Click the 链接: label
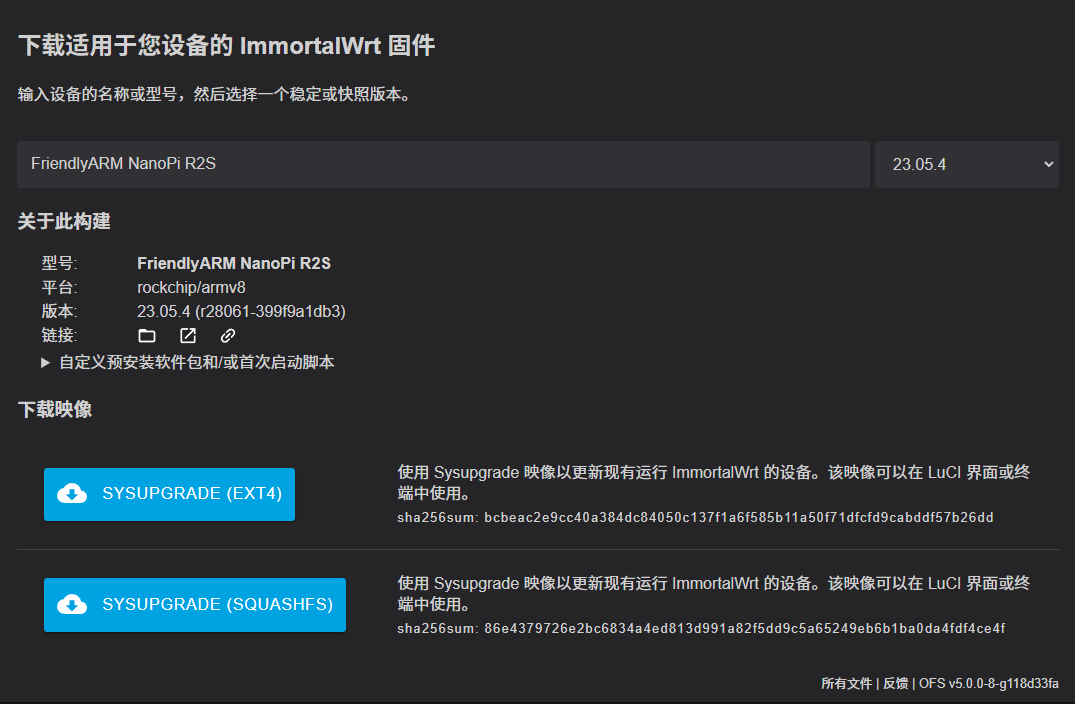The image size is (1075, 704). pyautogui.click(x=59, y=335)
